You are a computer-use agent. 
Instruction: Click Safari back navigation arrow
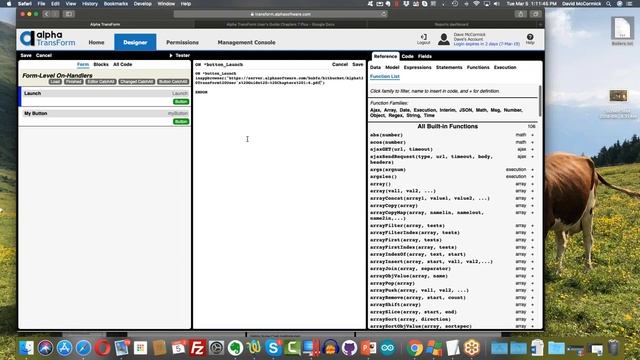46,14
